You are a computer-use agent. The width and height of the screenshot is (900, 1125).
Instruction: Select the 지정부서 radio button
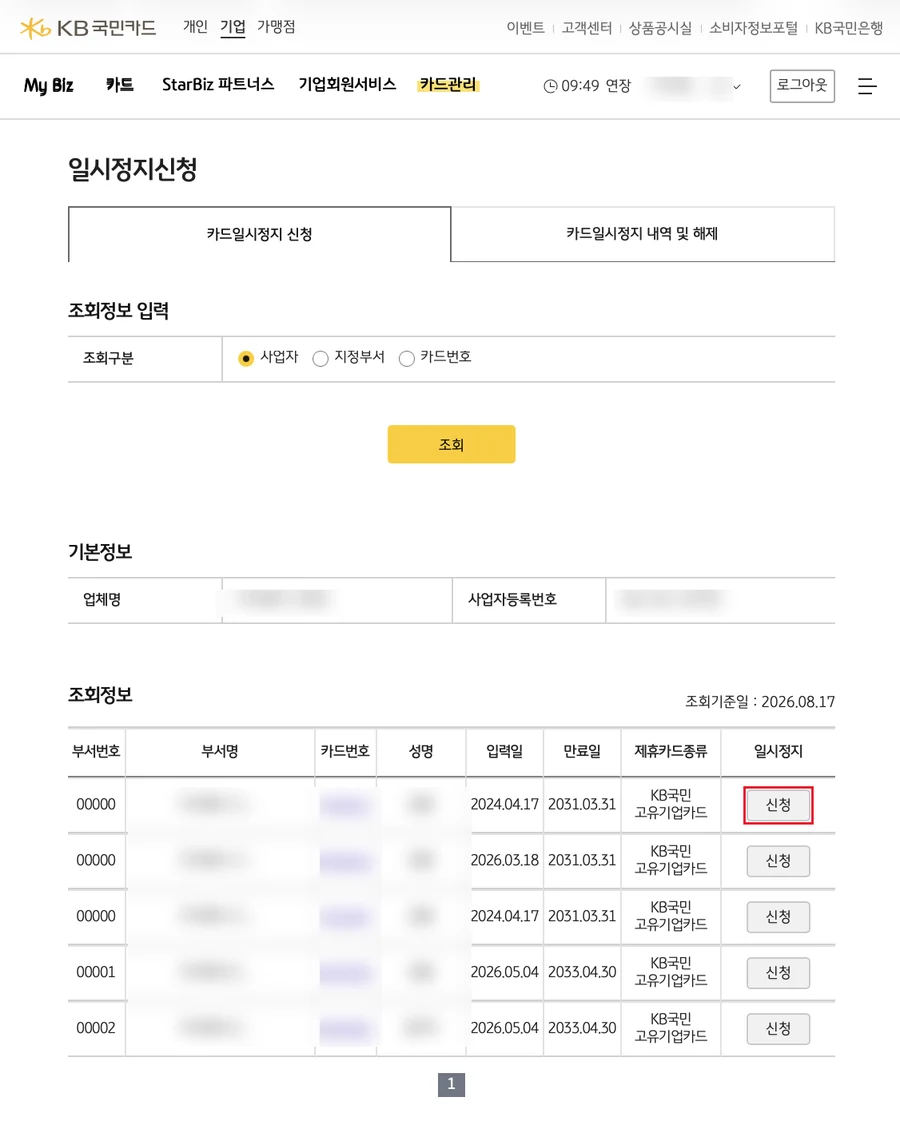pyautogui.click(x=320, y=358)
